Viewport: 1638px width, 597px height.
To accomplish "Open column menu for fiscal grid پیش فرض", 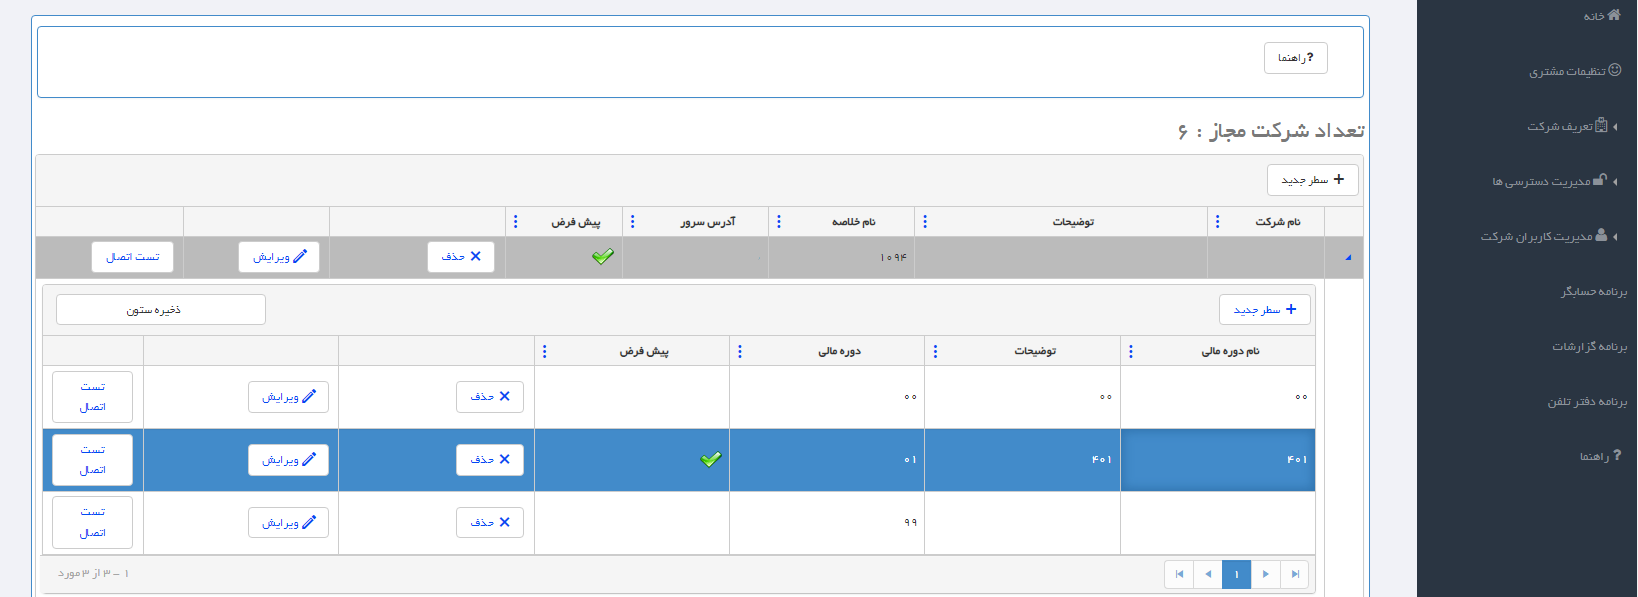I will tap(545, 351).
